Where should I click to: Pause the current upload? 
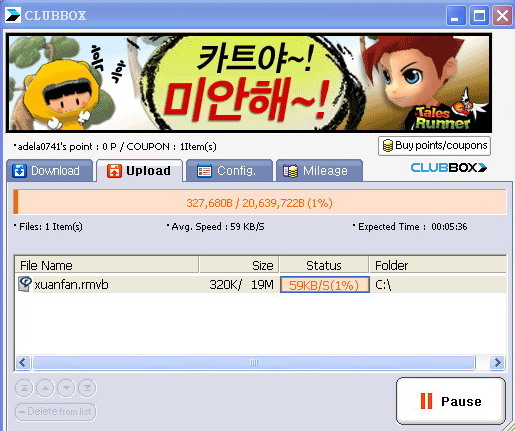tap(451, 401)
